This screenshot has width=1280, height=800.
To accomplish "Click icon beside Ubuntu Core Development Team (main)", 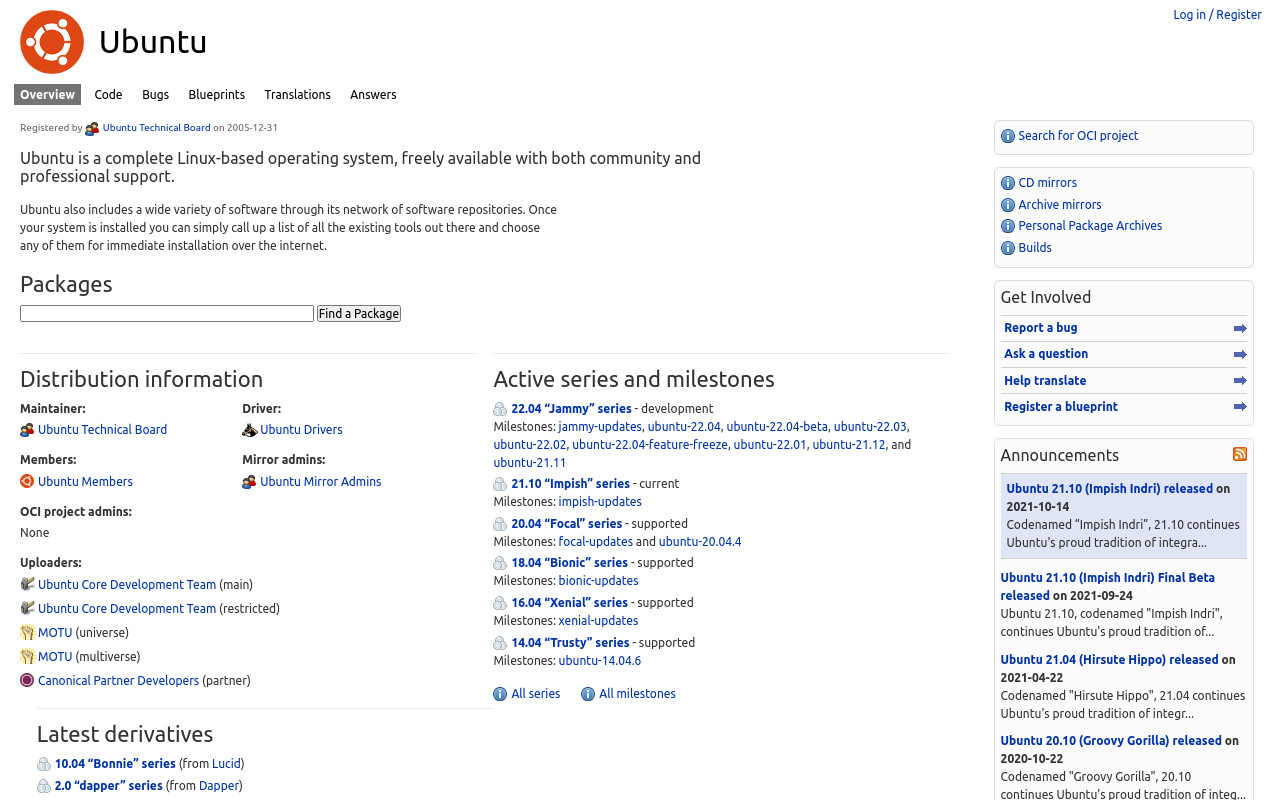I will pyautogui.click(x=27, y=584).
